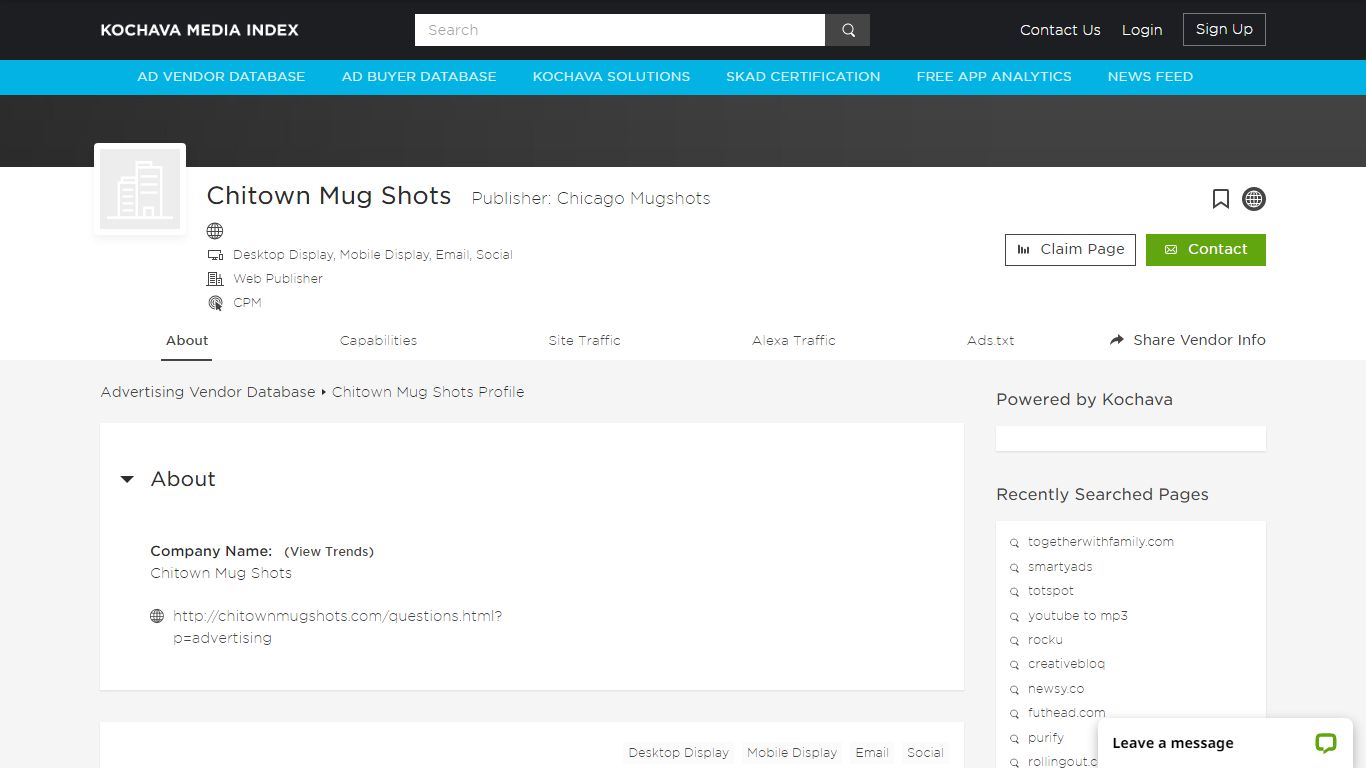Click Share Vendor Info

(x=1187, y=340)
